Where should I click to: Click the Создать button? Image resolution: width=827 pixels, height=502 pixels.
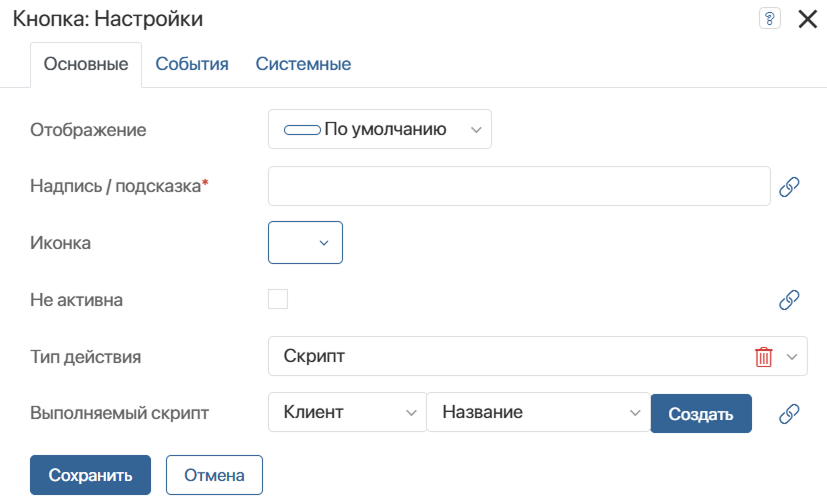[x=701, y=414]
